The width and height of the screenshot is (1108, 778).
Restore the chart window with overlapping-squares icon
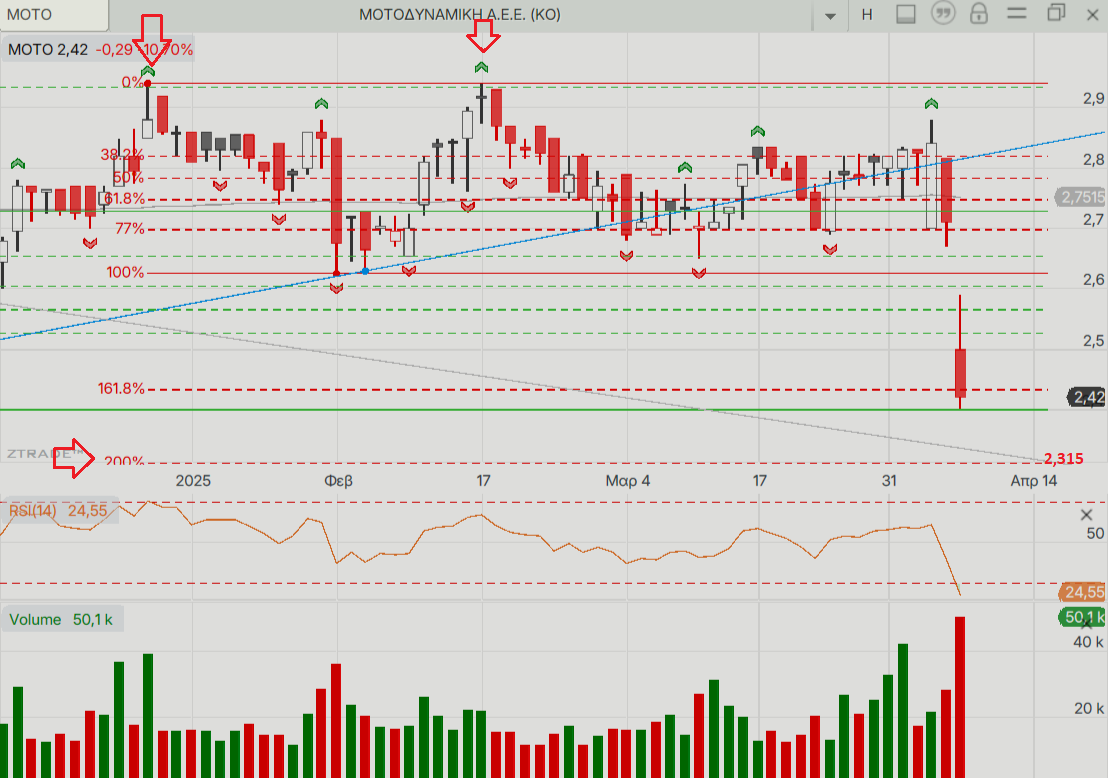pyautogui.click(x=1056, y=13)
